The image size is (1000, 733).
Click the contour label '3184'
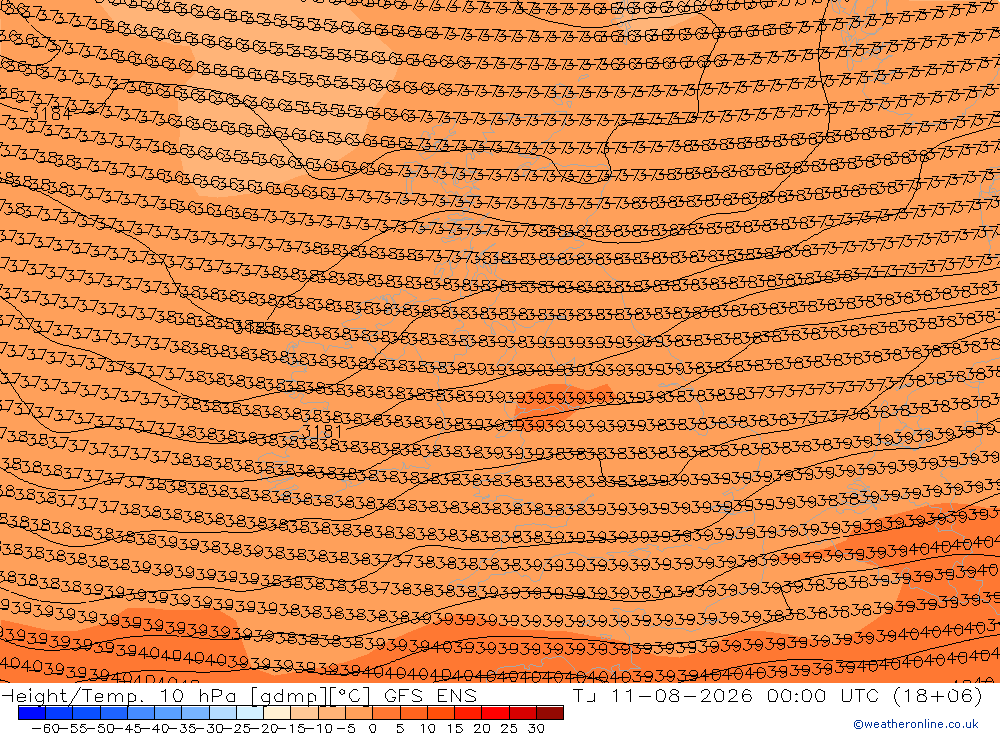pos(51,114)
